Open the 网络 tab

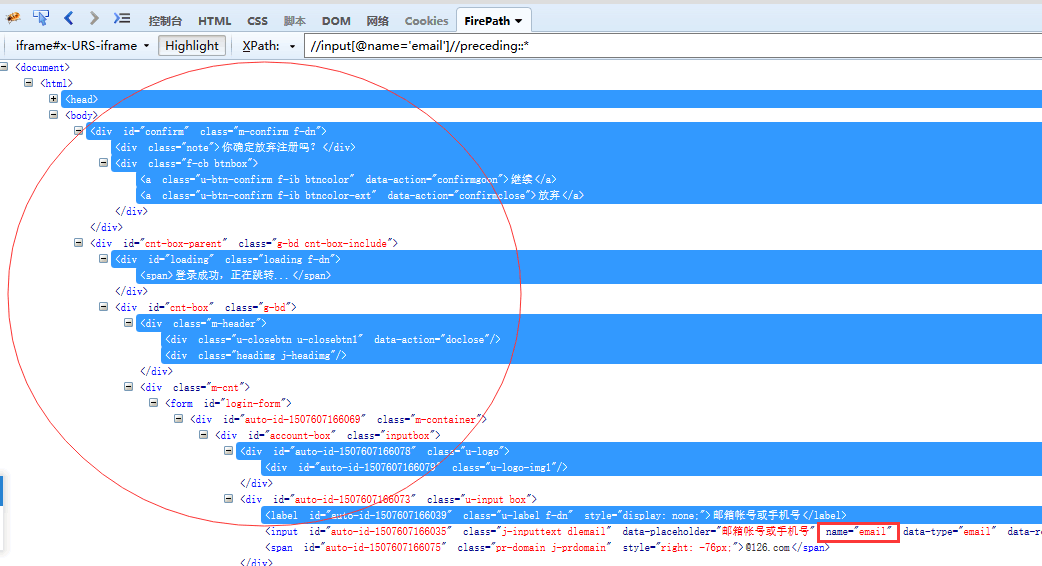tap(377, 21)
